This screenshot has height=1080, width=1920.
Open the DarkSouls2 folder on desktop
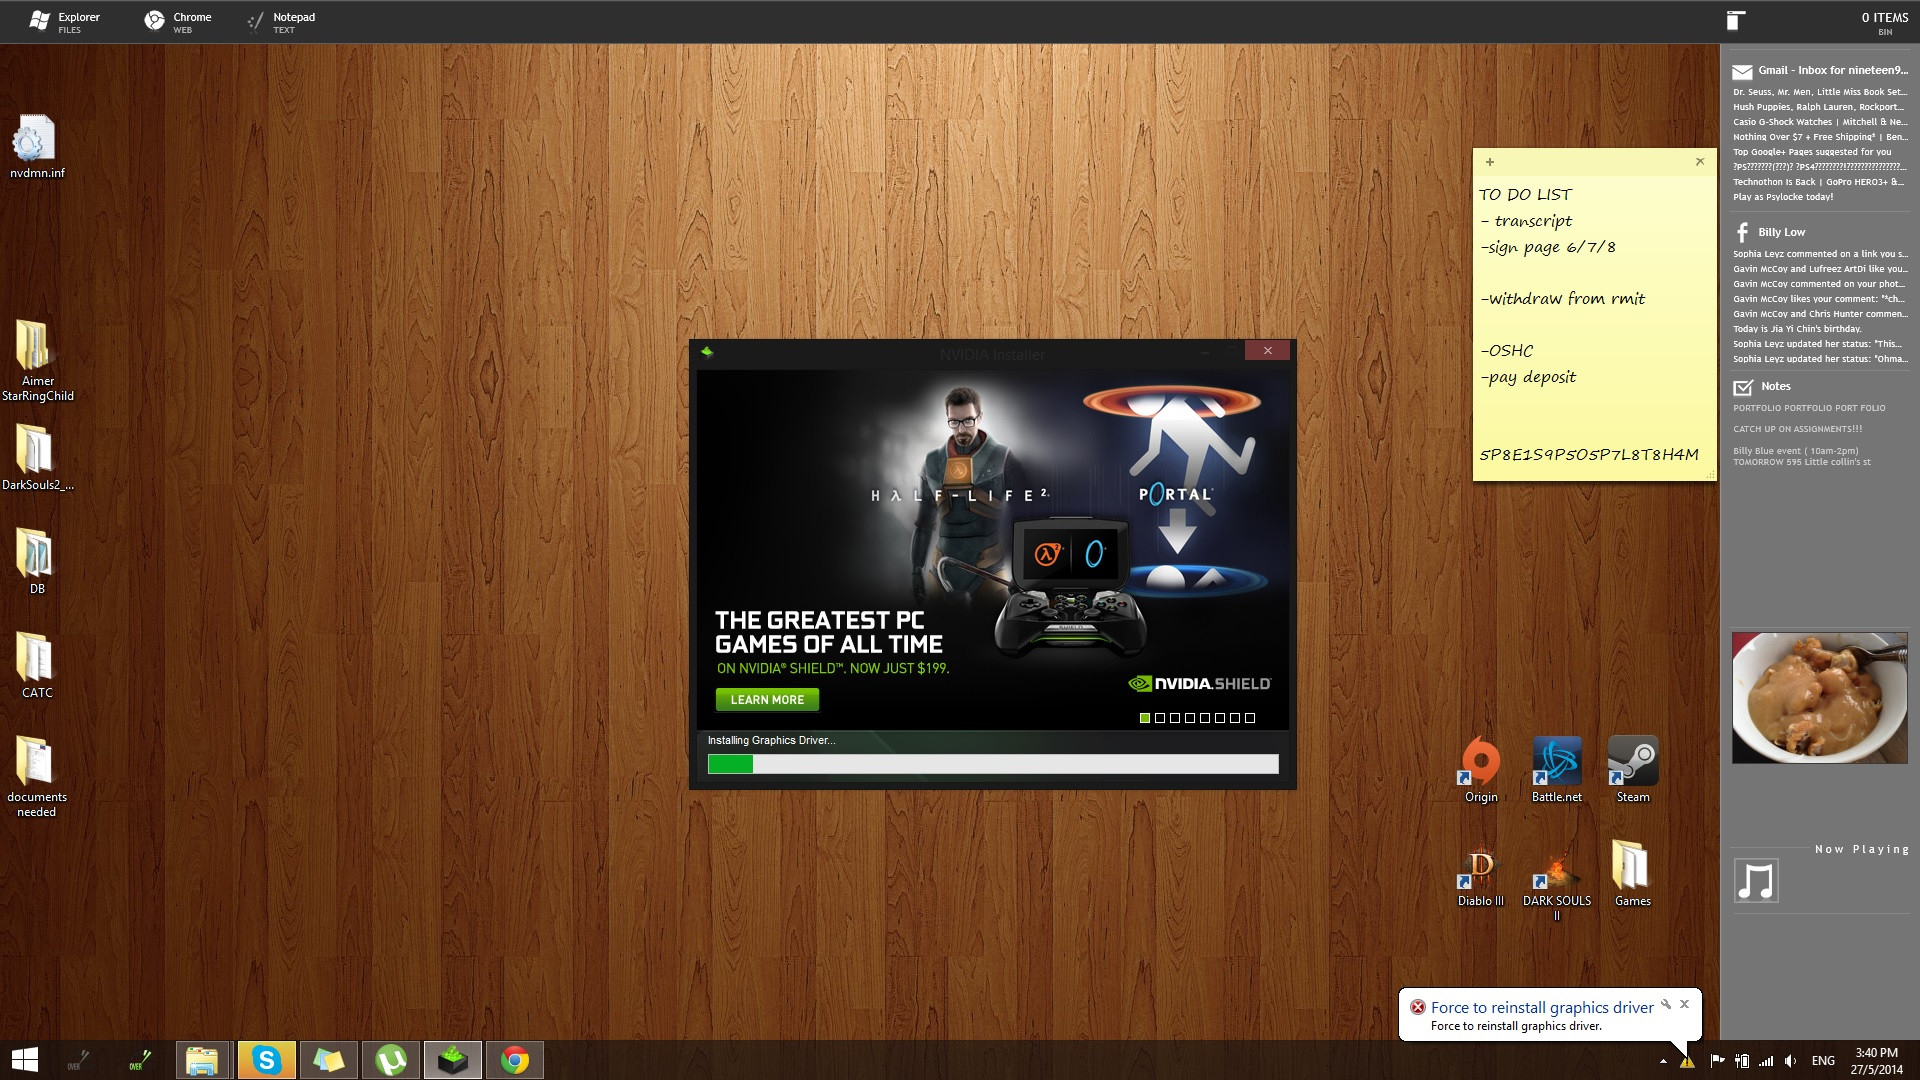pos(37,457)
